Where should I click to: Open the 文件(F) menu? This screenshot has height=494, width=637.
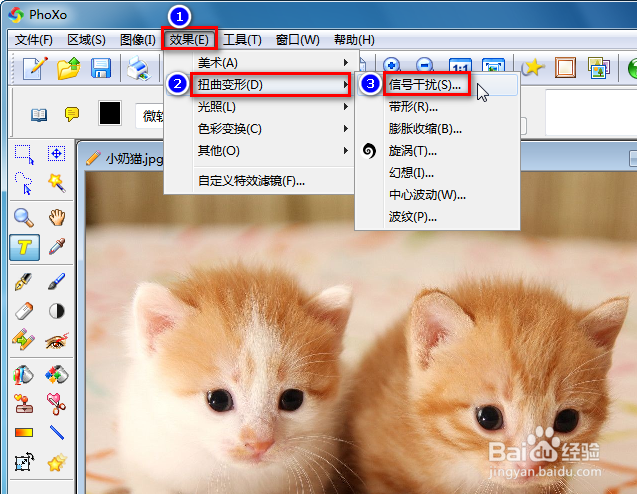click(34, 40)
